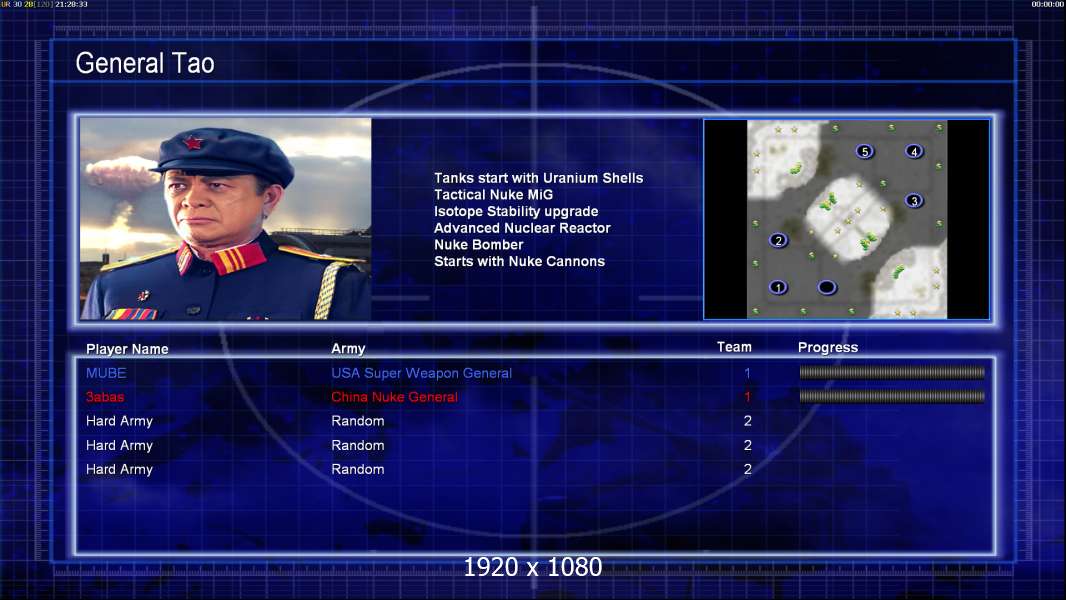The width and height of the screenshot is (1066, 600).
Task: Click the Progress column header
Action: tap(827, 348)
